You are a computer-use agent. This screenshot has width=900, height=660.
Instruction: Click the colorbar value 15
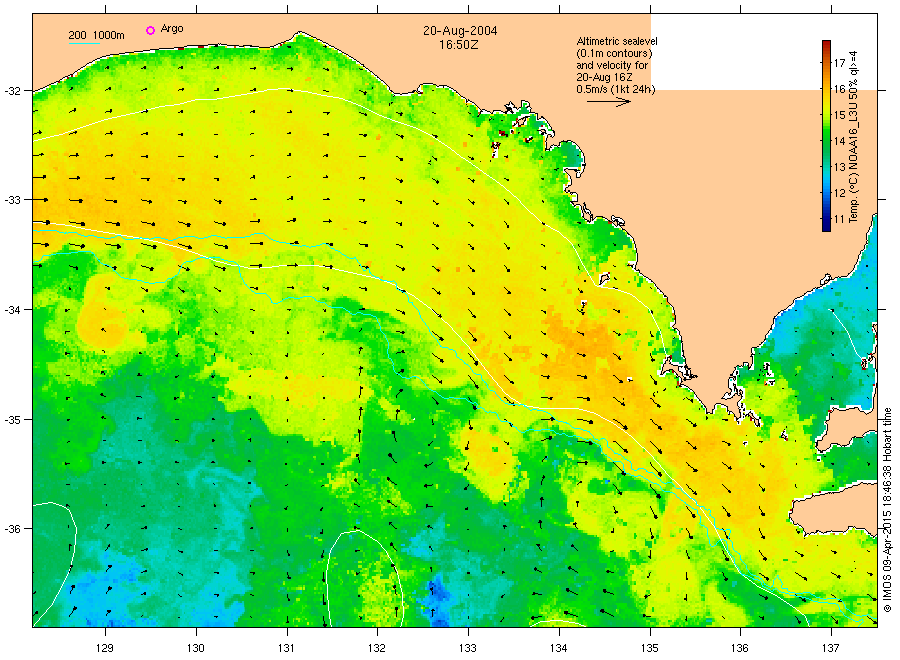pos(839,115)
